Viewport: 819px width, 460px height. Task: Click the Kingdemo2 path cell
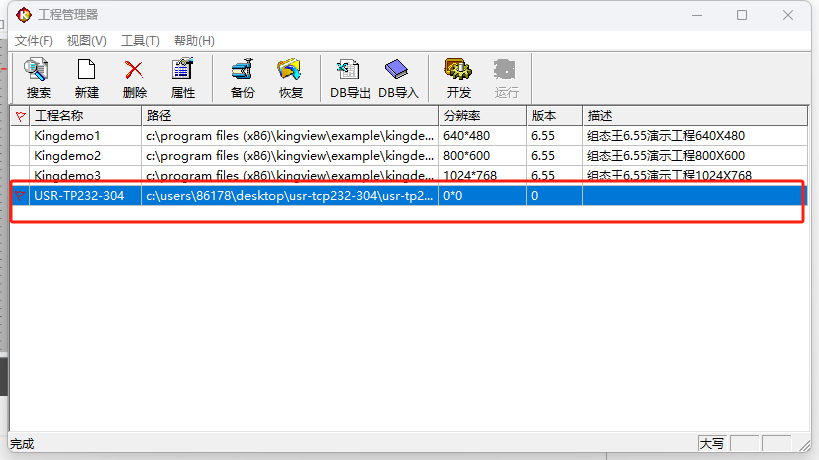[x=290, y=156]
